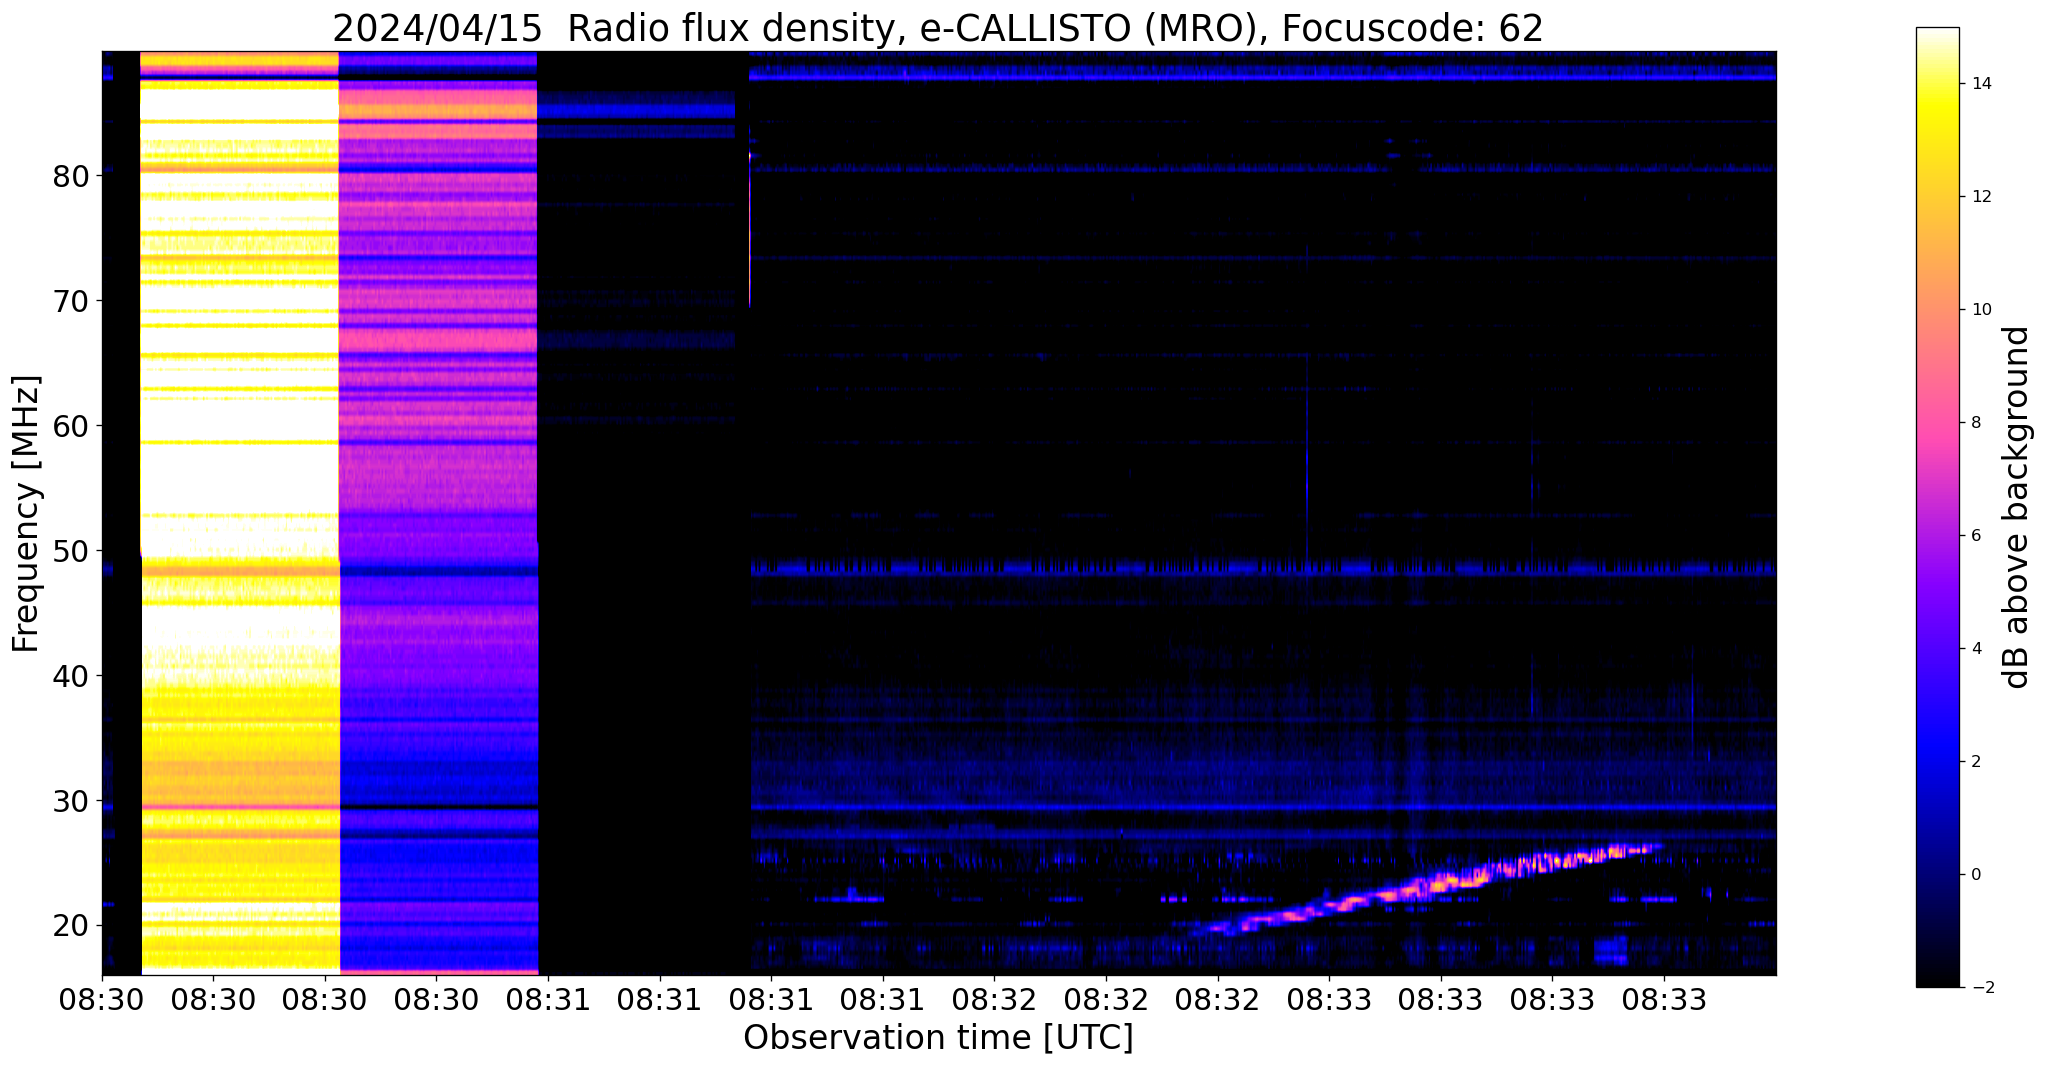The width and height of the screenshot is (2047, 1067).
Task: Click the last 08:33 time tick label
Action: click(1664, 999)
